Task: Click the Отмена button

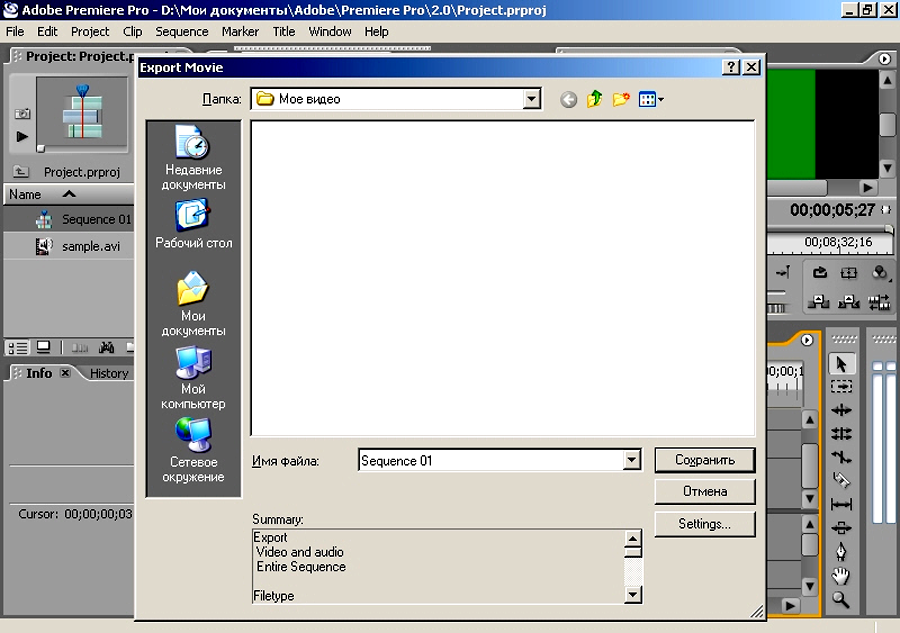Action: click(705, 492)
